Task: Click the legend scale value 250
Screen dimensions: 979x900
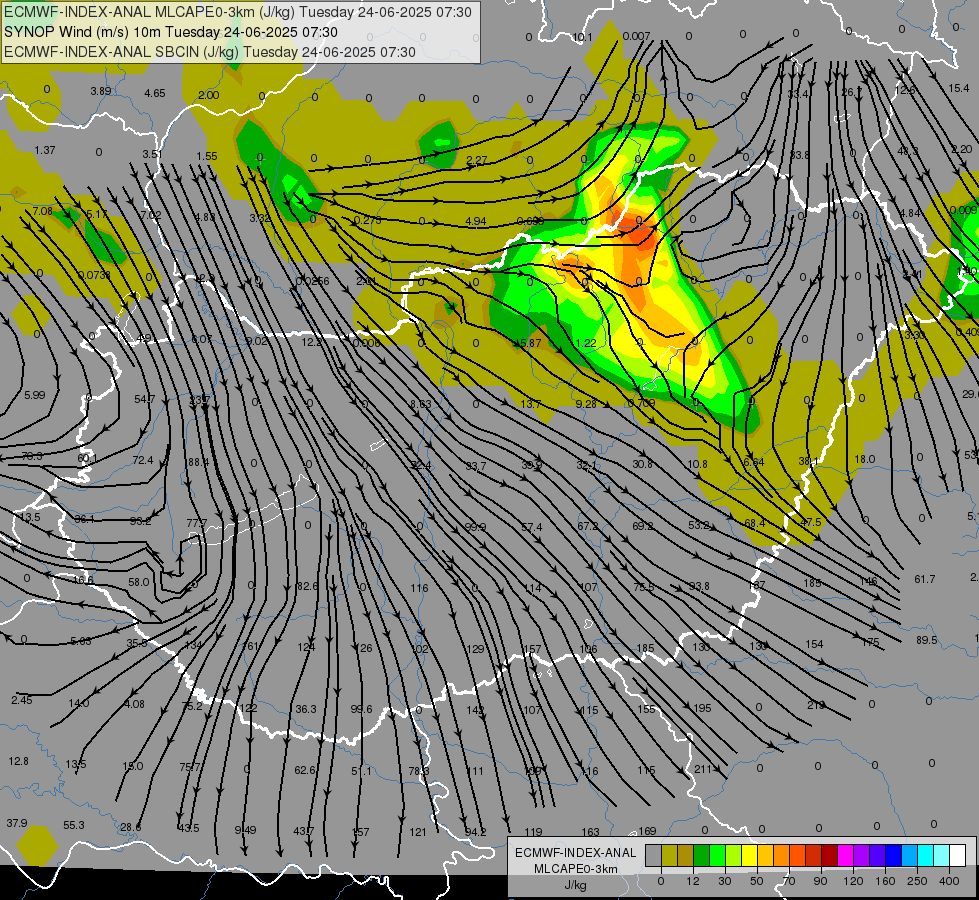Action: (917, 881)
